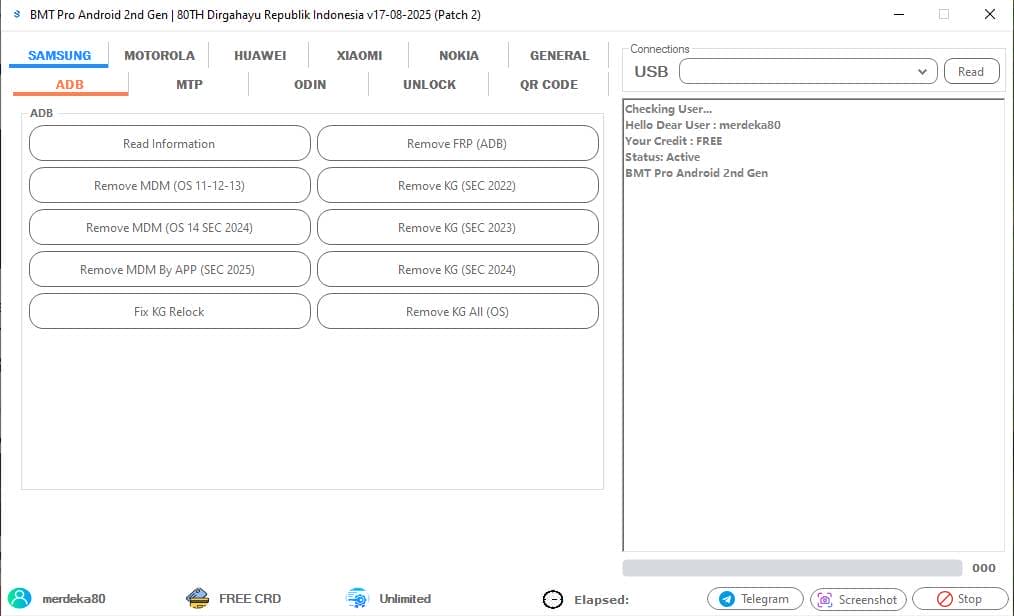Switch to the MOTOROLA tab

tap(159, 55)
